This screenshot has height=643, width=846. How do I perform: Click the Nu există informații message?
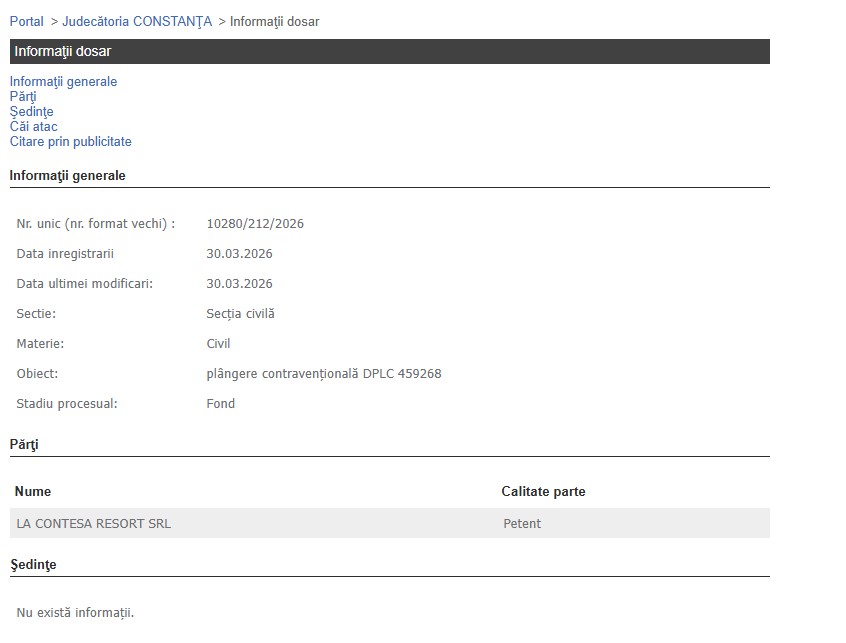tap(75, 612)
